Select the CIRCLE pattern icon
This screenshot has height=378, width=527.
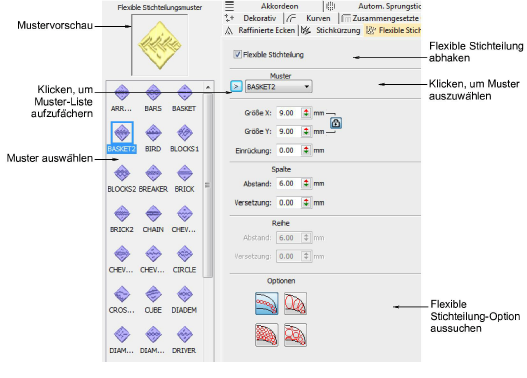coord(185,254)
